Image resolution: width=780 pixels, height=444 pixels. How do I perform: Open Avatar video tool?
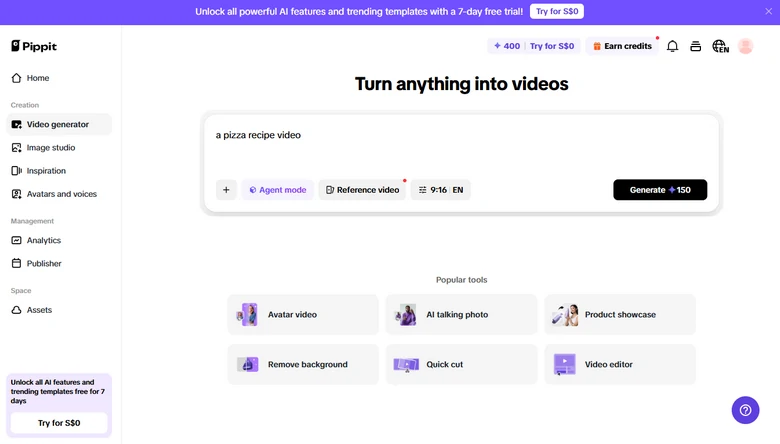[303, 315]
